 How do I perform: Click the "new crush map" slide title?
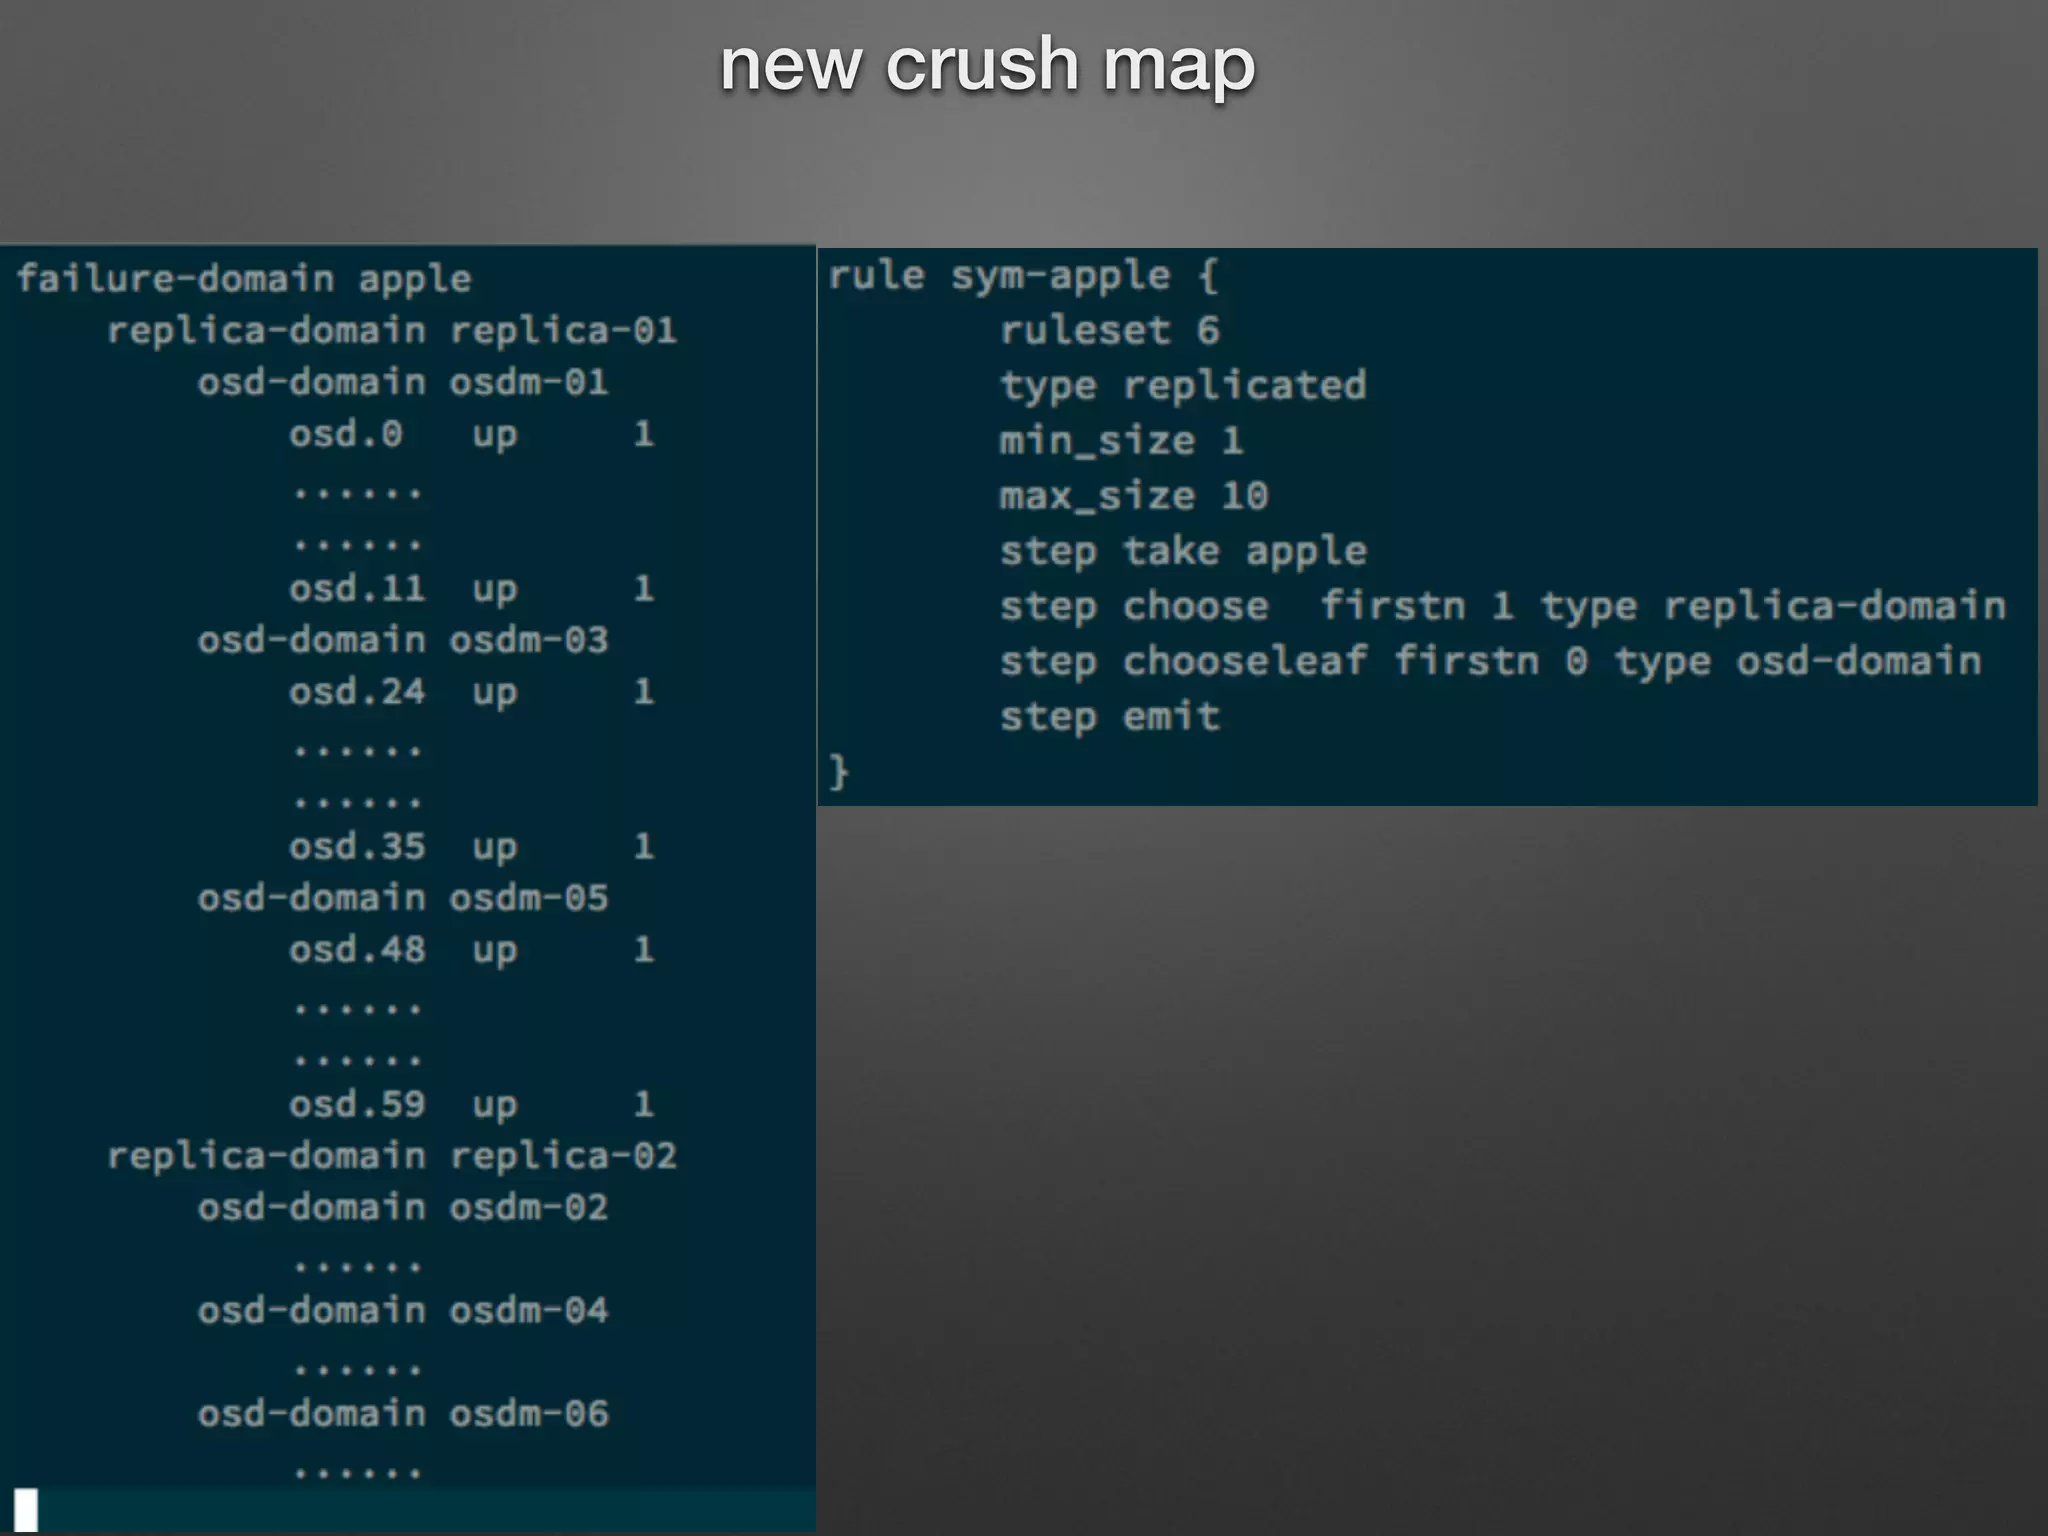987,65
